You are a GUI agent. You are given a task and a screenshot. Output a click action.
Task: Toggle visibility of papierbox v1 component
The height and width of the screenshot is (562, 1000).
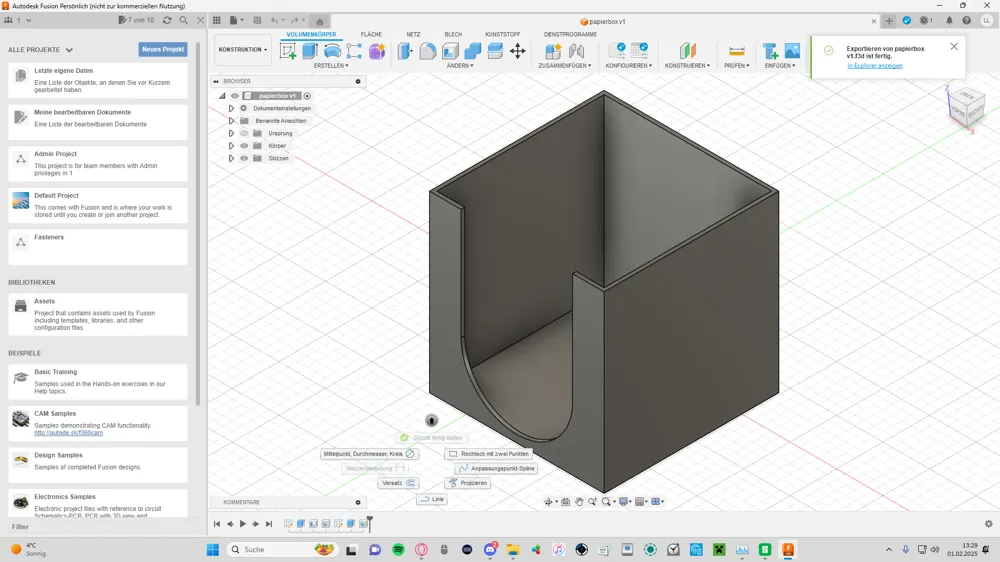tap(235, 96)
